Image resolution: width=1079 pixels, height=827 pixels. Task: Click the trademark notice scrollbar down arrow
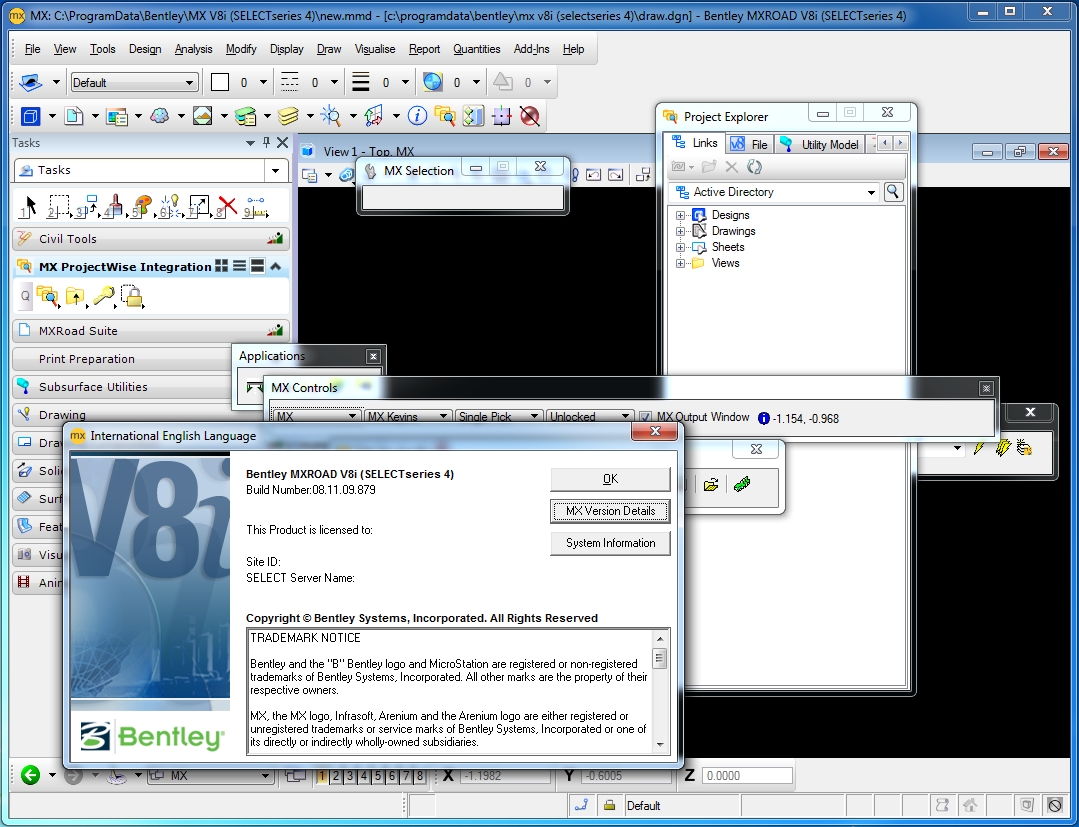click(x=660, y=744)
